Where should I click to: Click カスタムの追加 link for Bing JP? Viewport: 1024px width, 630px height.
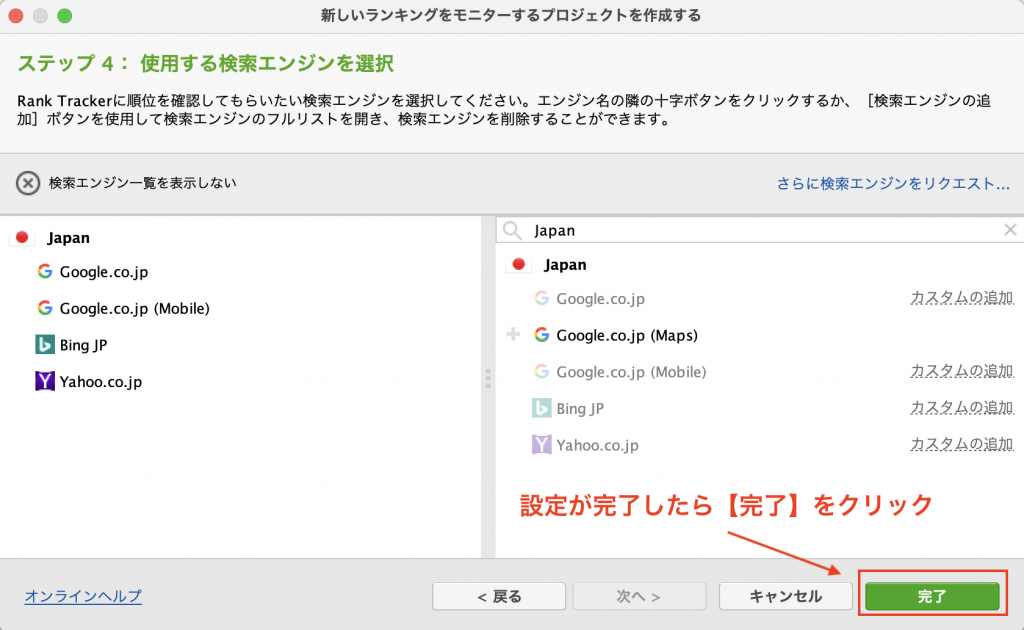point(961,407)
